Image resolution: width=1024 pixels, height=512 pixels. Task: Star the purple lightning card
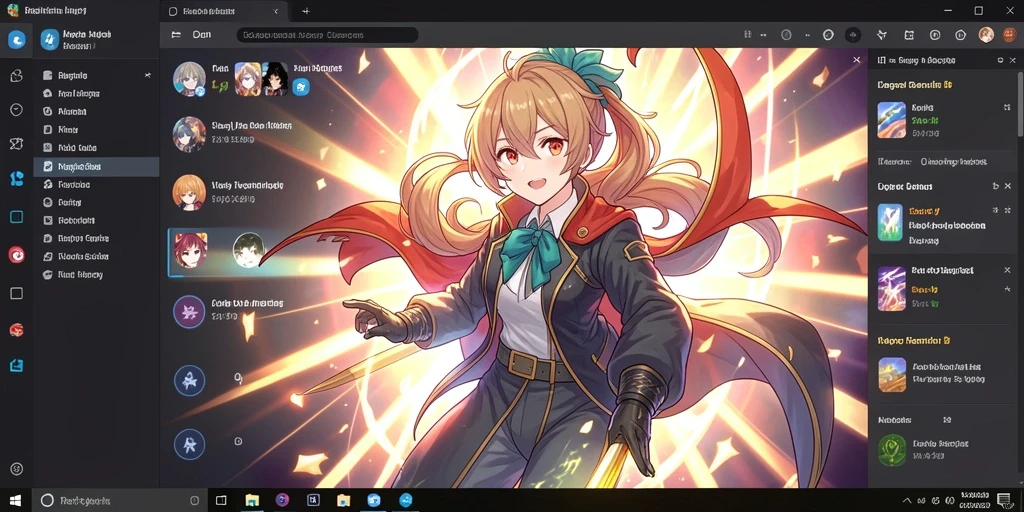pyautogui.click(x=1007, y=289)
